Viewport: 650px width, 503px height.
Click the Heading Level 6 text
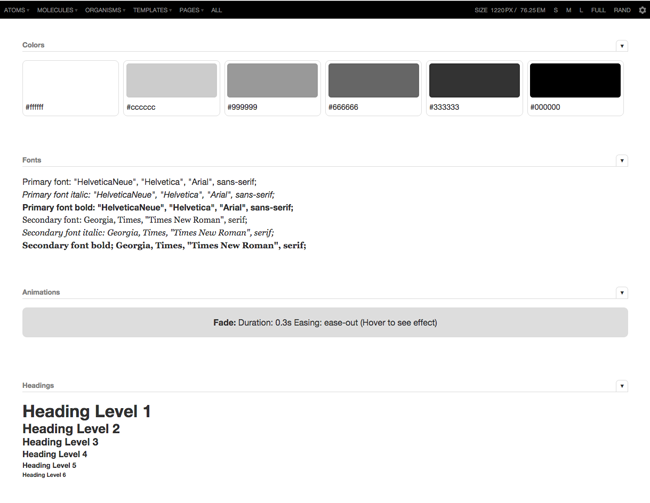coord(44,475)
